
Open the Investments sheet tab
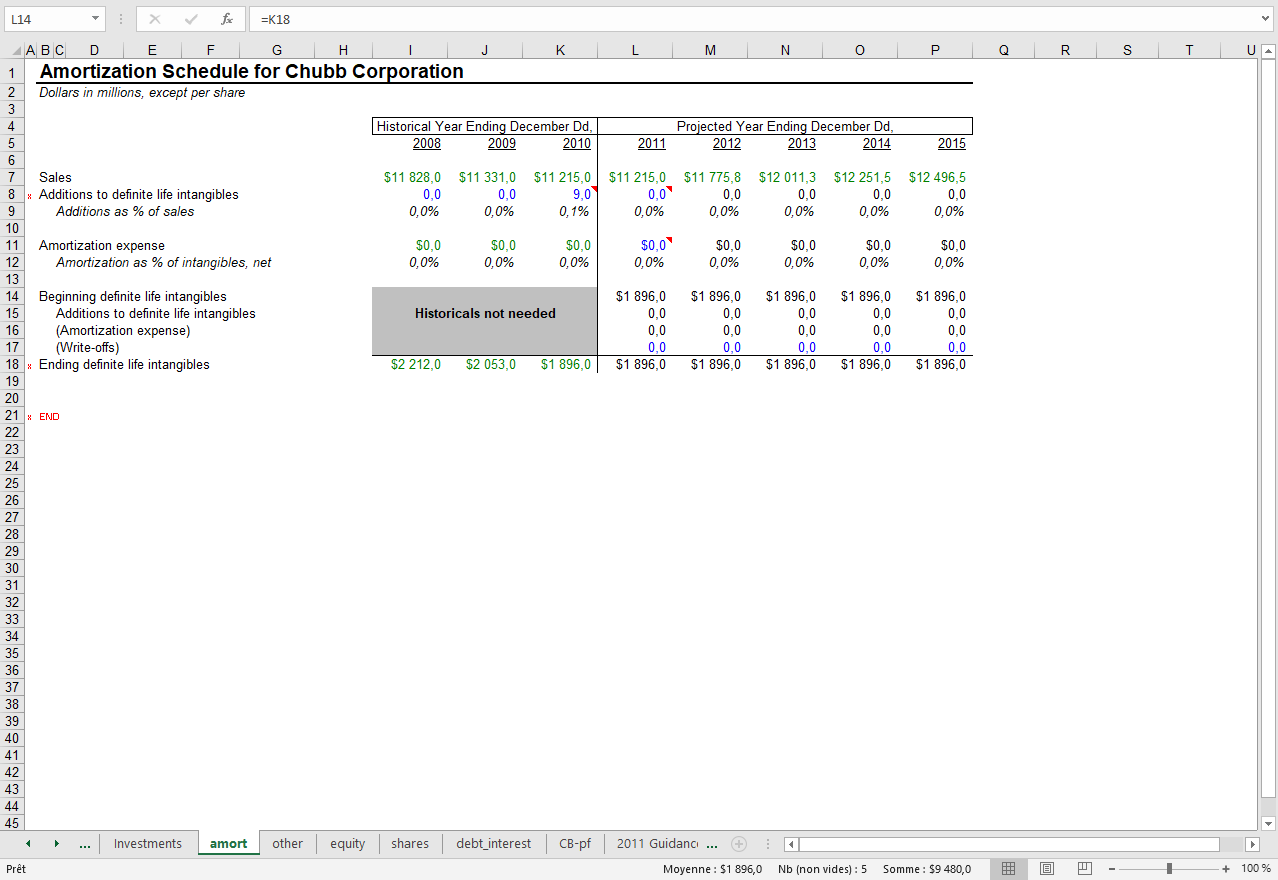[148, 844]
